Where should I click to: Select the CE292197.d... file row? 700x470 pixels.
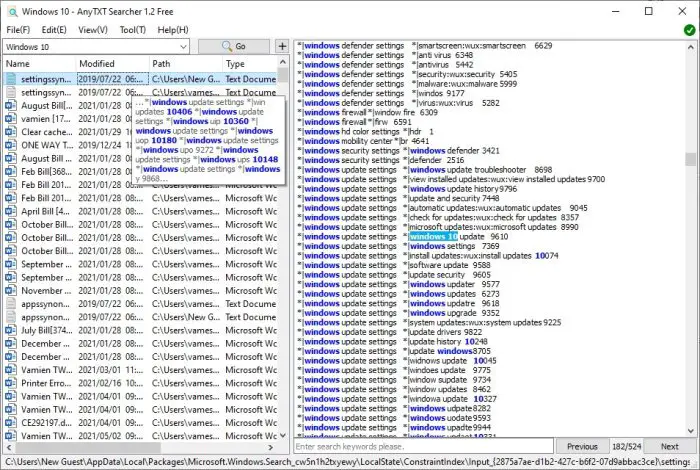pyautogui.click(x=141, y=423)
